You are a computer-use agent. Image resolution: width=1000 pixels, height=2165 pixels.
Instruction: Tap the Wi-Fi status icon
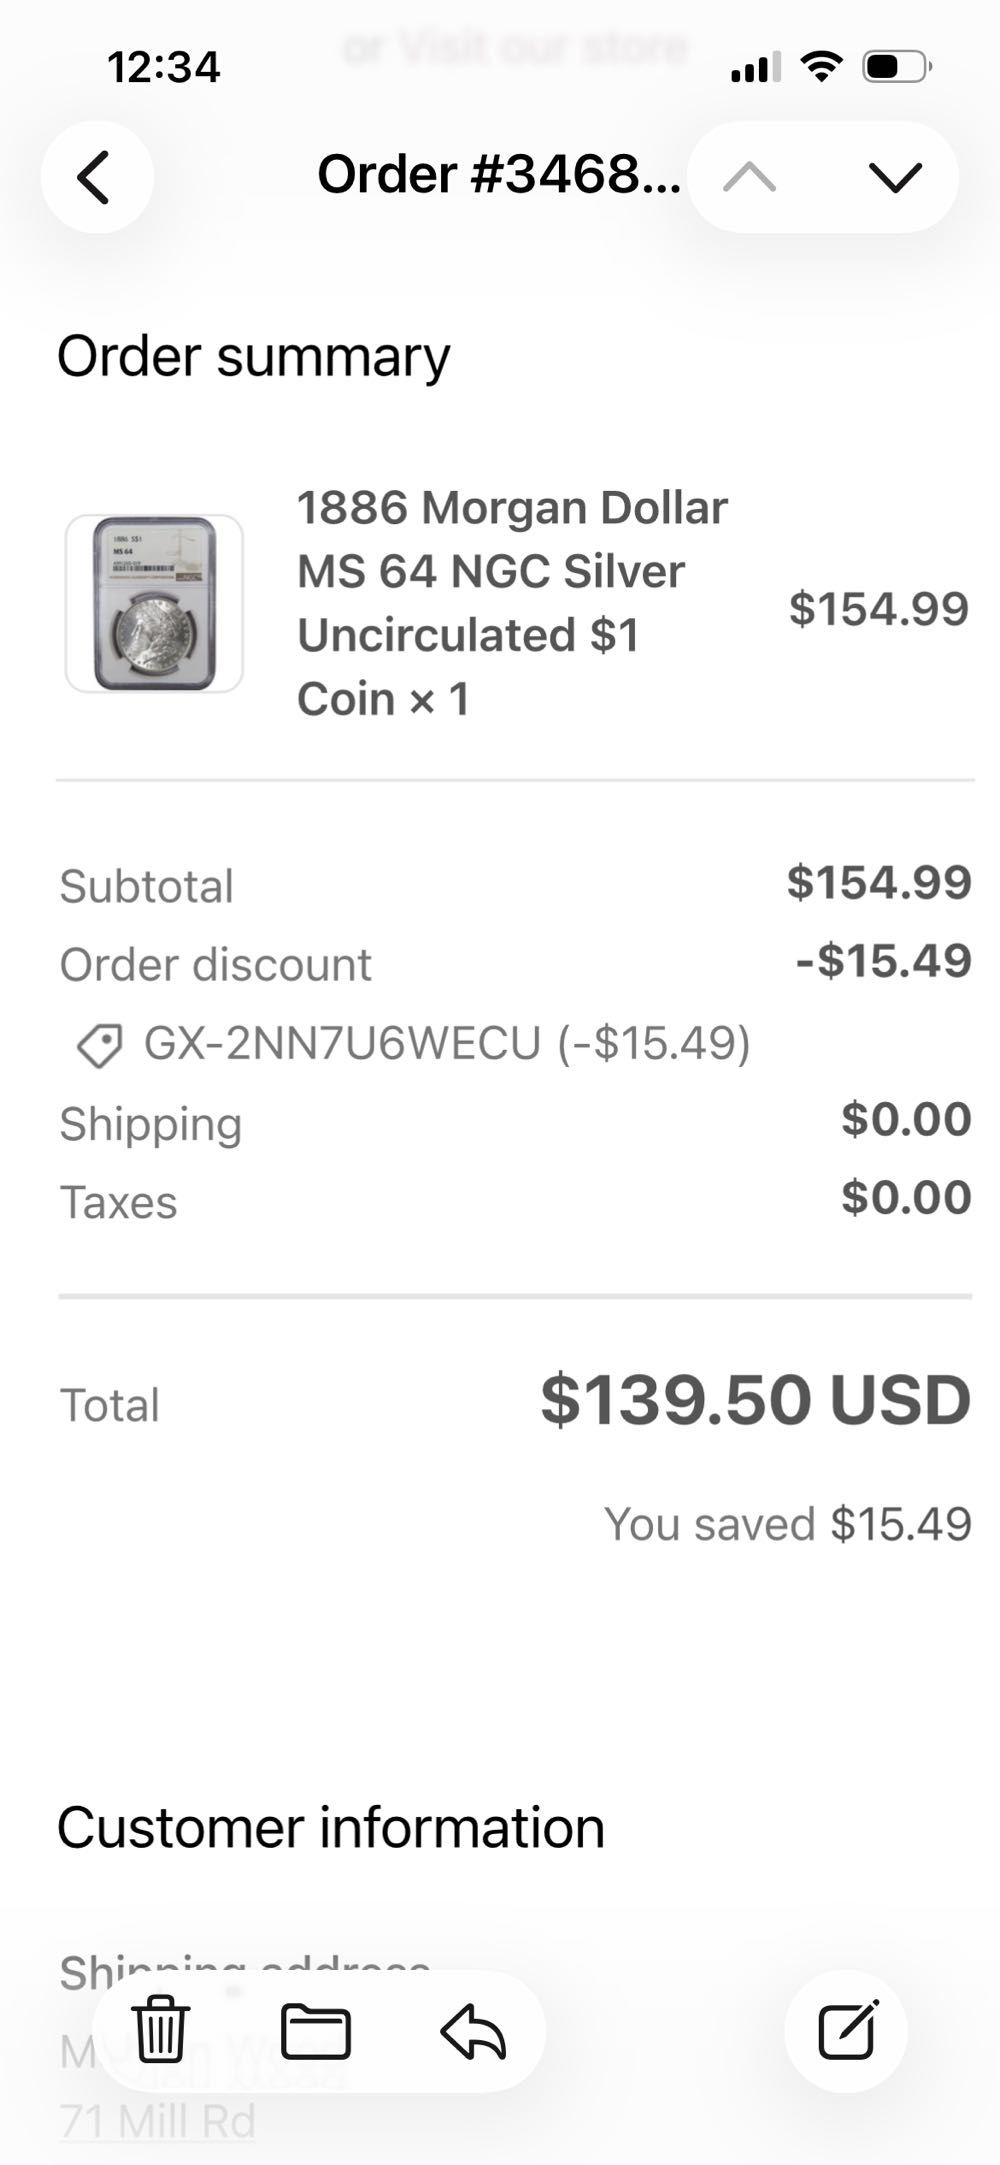click(x=822, y=67)
